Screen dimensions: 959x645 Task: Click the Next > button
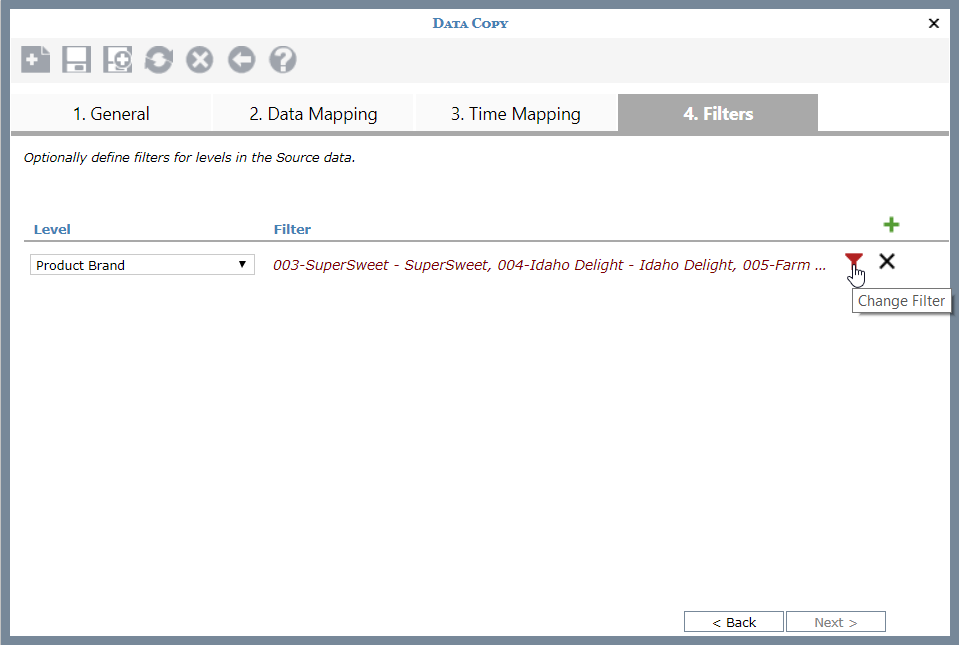tap(835, 622)
